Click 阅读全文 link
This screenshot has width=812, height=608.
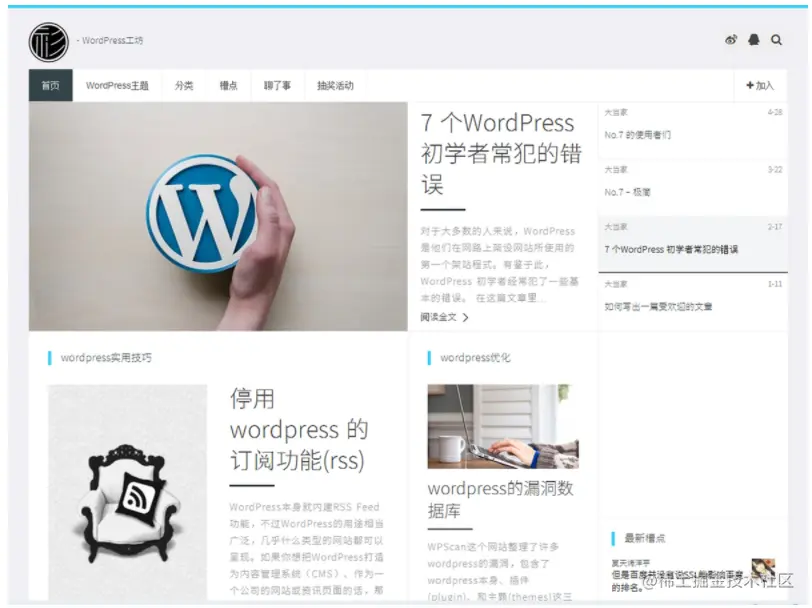pos(438,317)
